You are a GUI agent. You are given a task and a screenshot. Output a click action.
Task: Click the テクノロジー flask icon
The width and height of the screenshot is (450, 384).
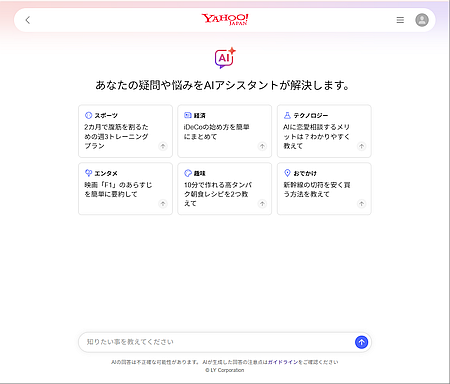287,115
